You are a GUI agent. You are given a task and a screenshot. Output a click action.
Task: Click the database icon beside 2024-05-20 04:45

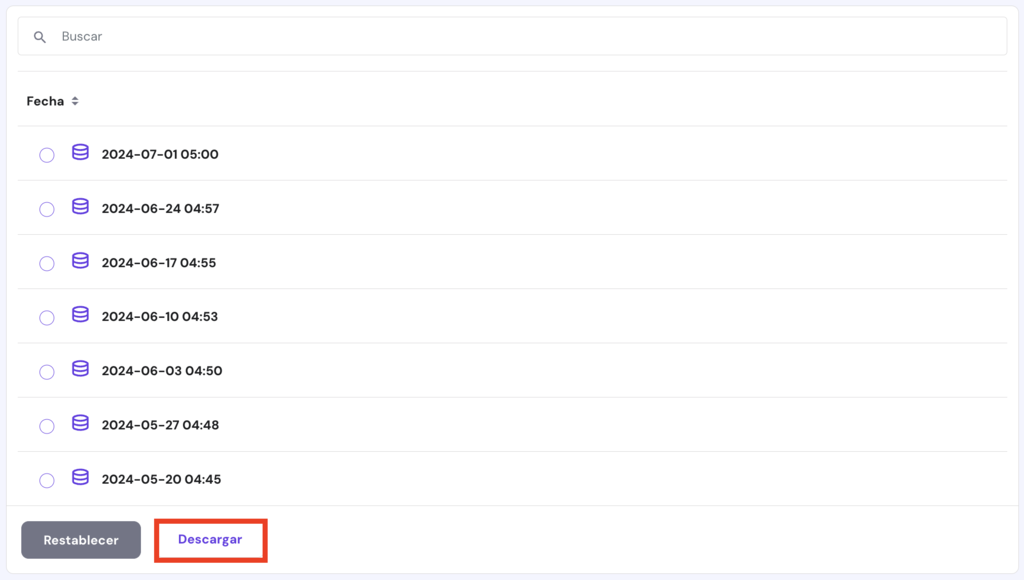pos(80,479)
